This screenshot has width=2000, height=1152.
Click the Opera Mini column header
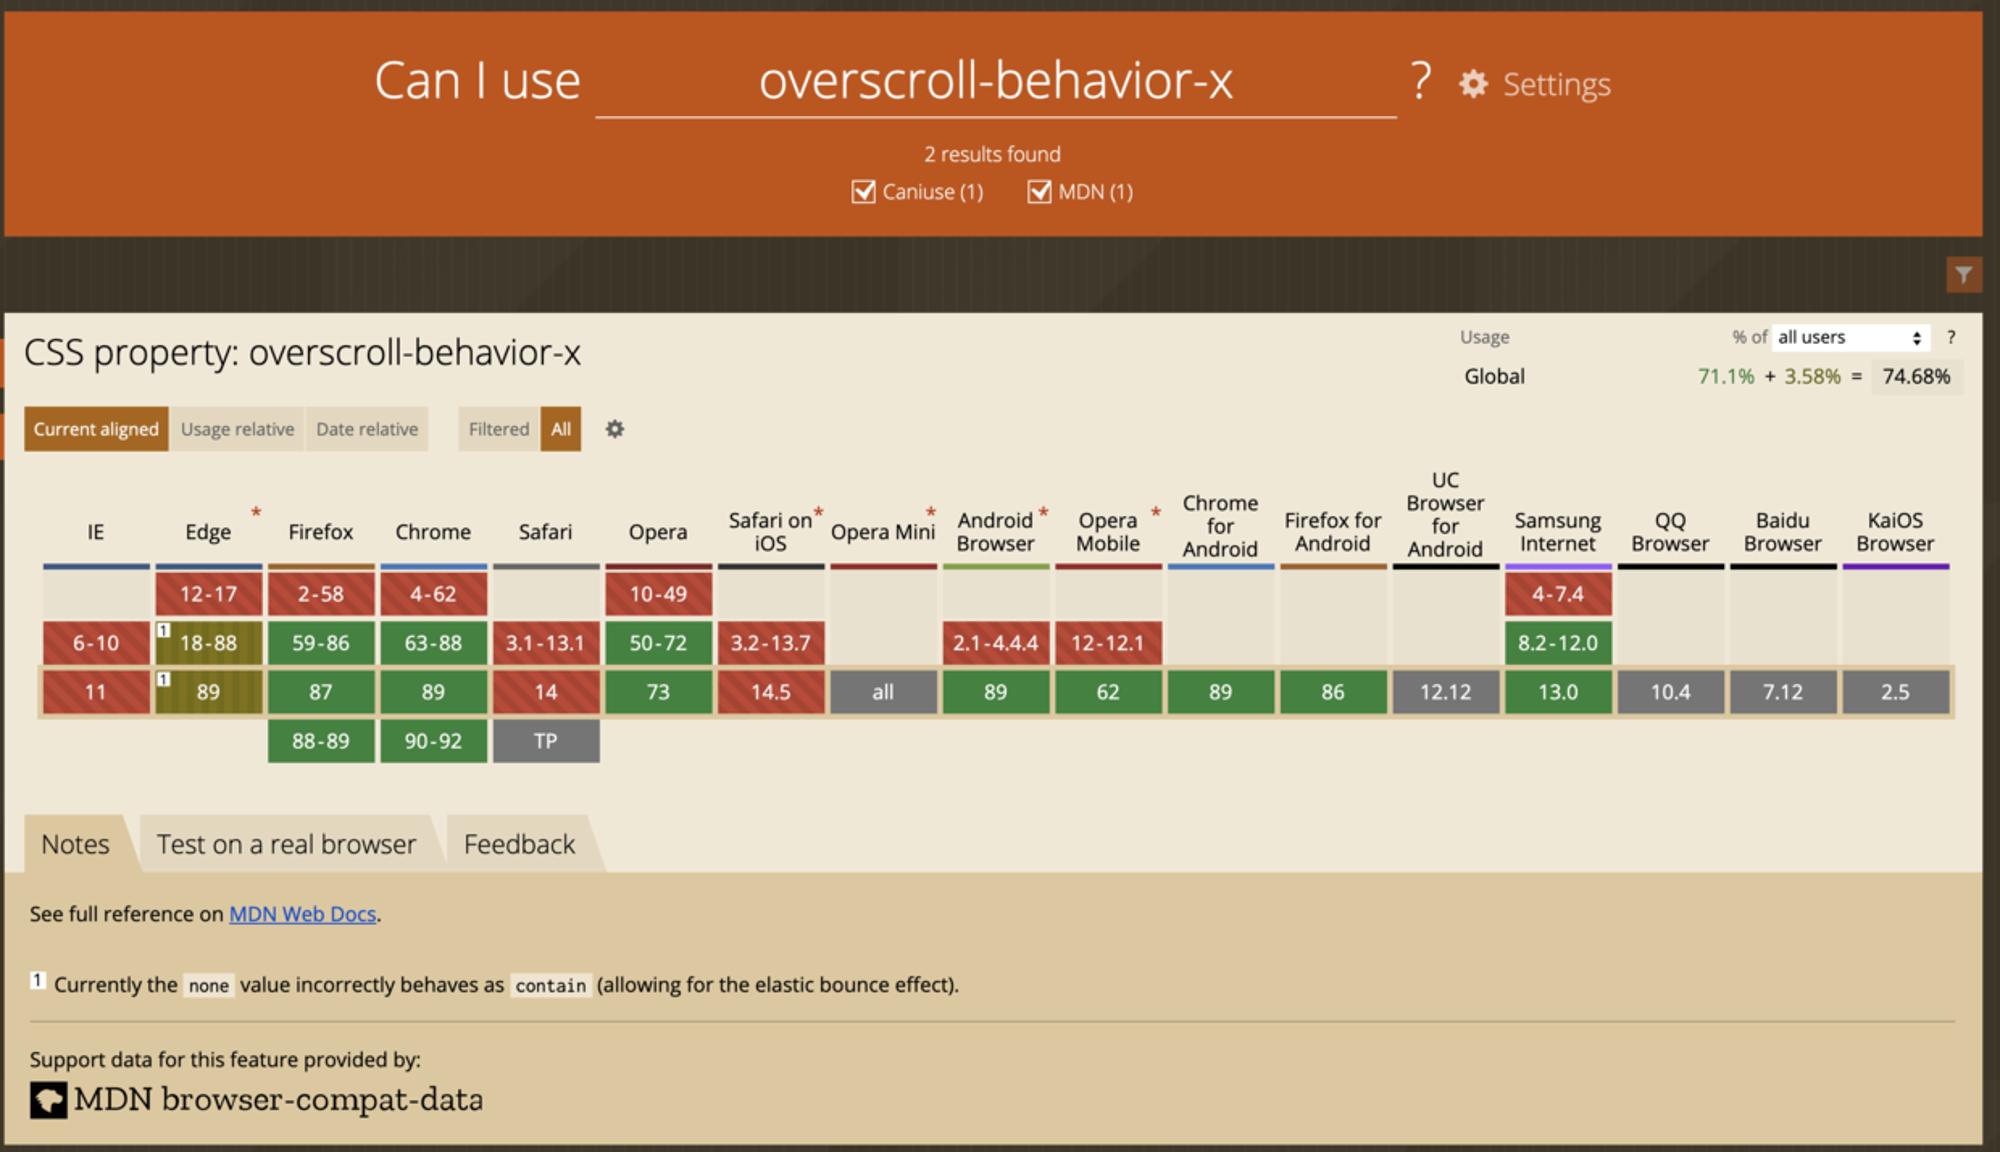point(883,532)
